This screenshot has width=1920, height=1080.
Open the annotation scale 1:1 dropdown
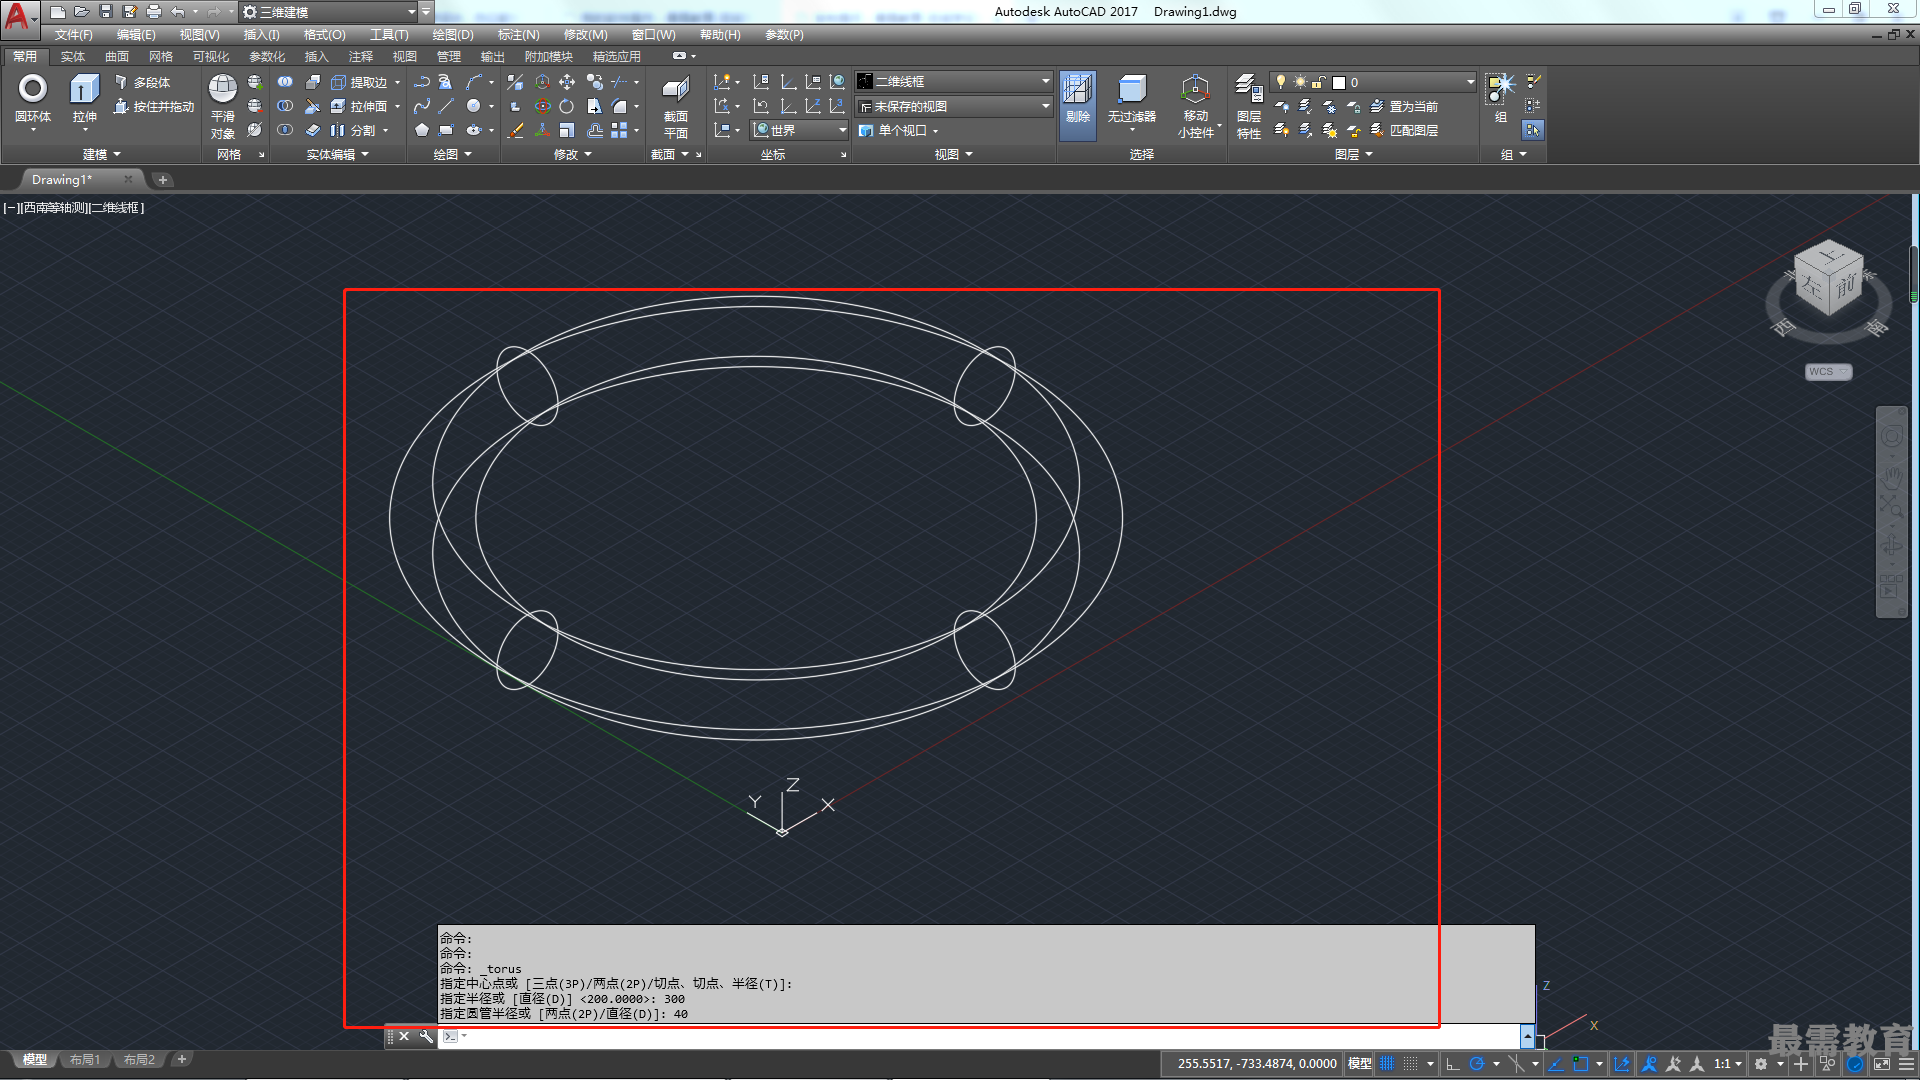1728,1064
